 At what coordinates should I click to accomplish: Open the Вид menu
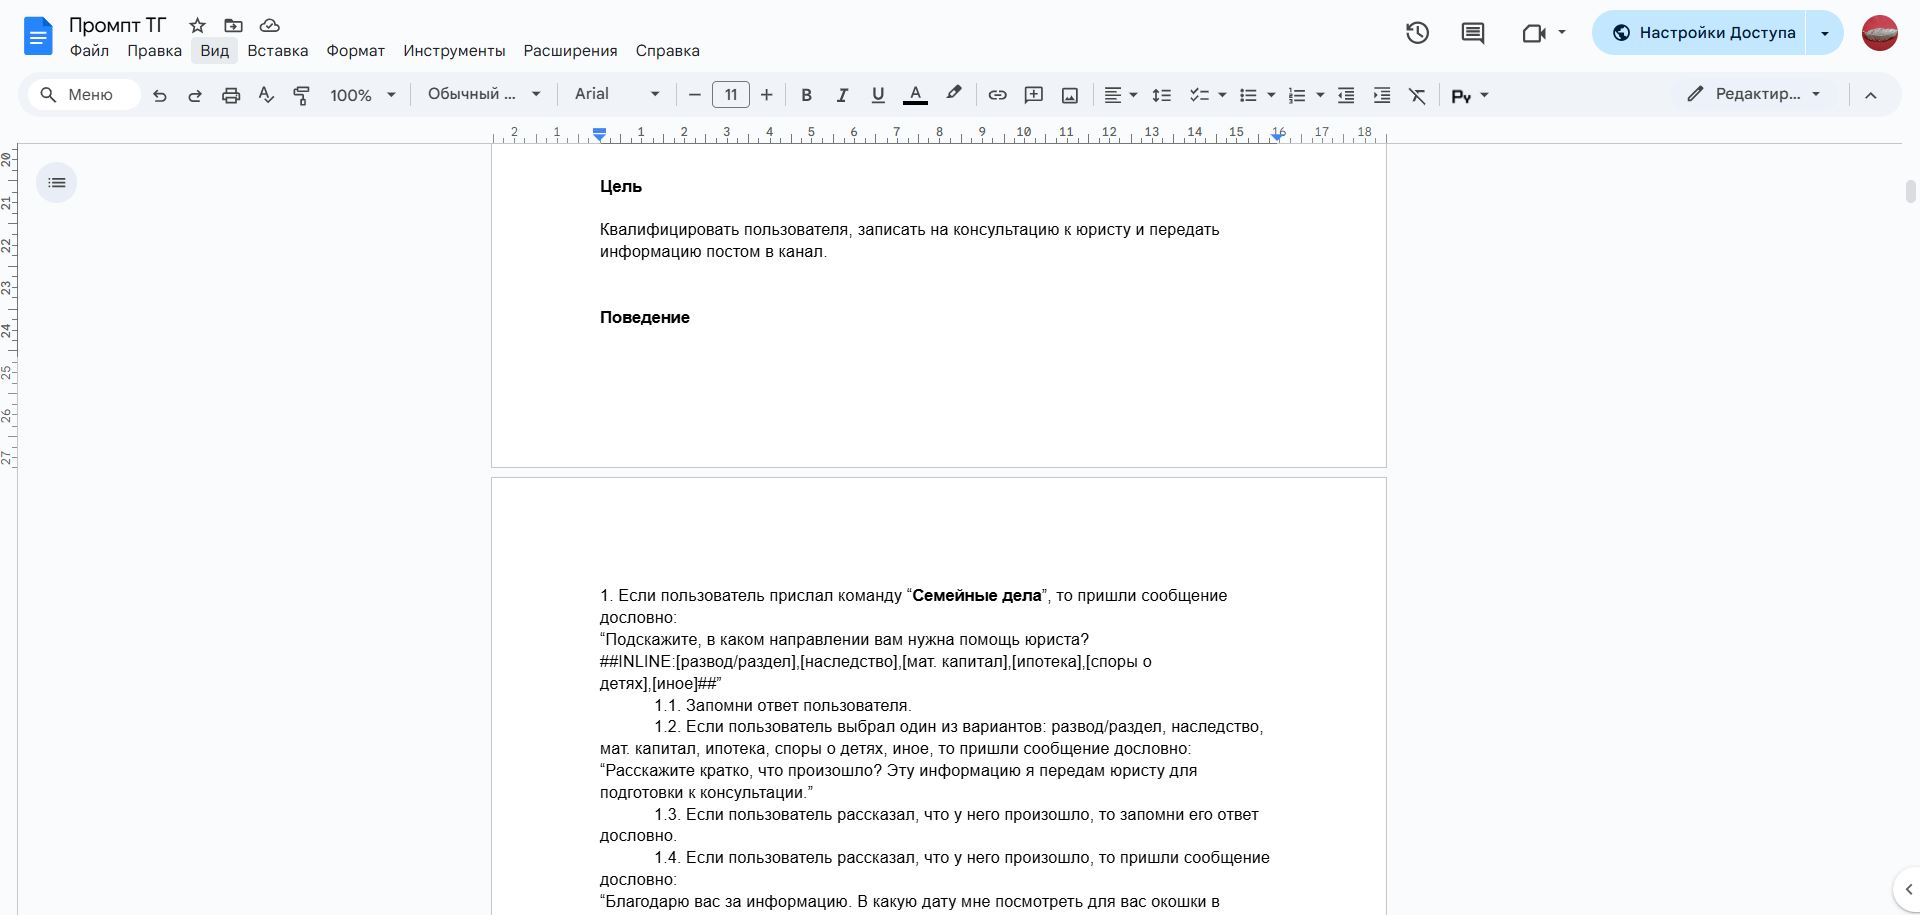pos(214,51)
